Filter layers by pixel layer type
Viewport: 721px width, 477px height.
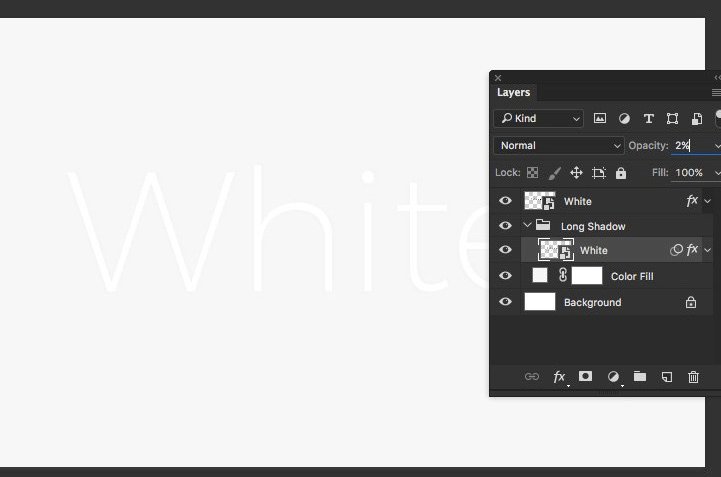point(600,118)
